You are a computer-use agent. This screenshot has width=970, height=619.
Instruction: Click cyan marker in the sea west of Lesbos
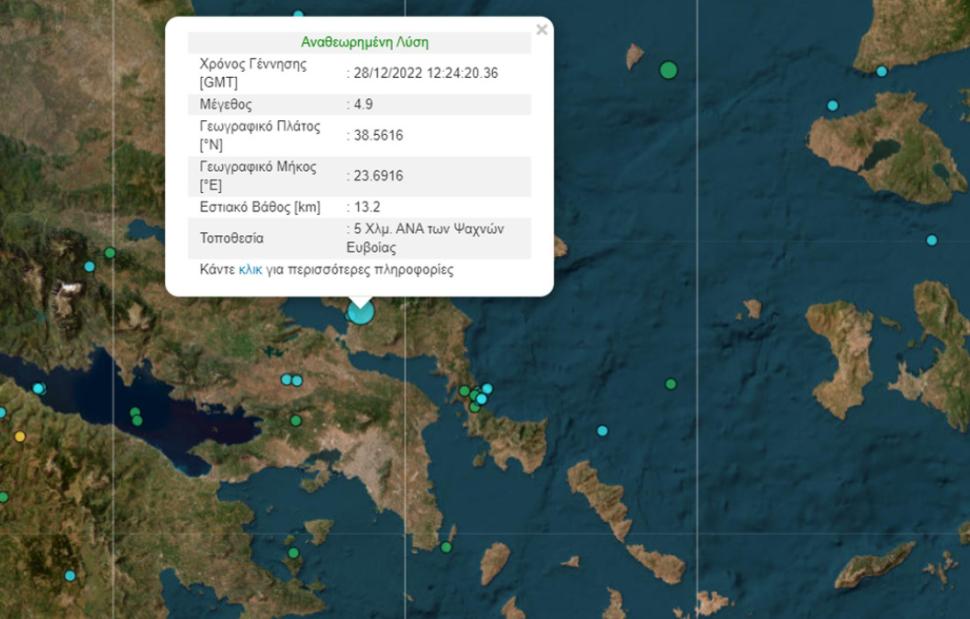[x=832, y=106]
